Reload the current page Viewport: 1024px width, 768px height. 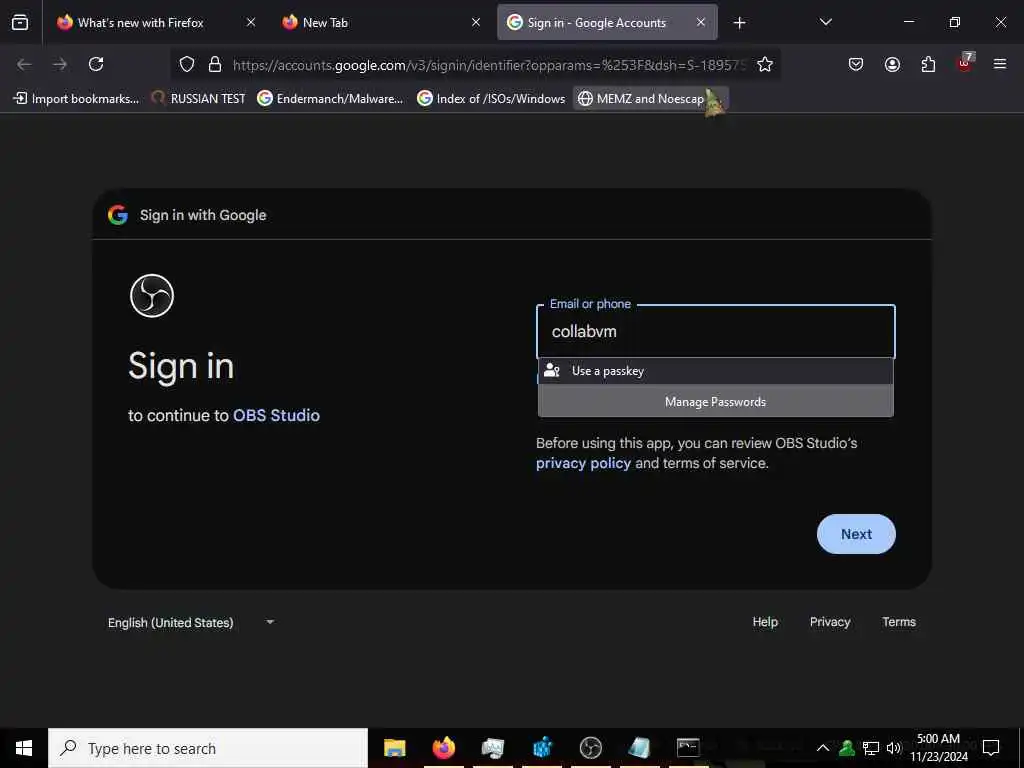coord(96,64)
